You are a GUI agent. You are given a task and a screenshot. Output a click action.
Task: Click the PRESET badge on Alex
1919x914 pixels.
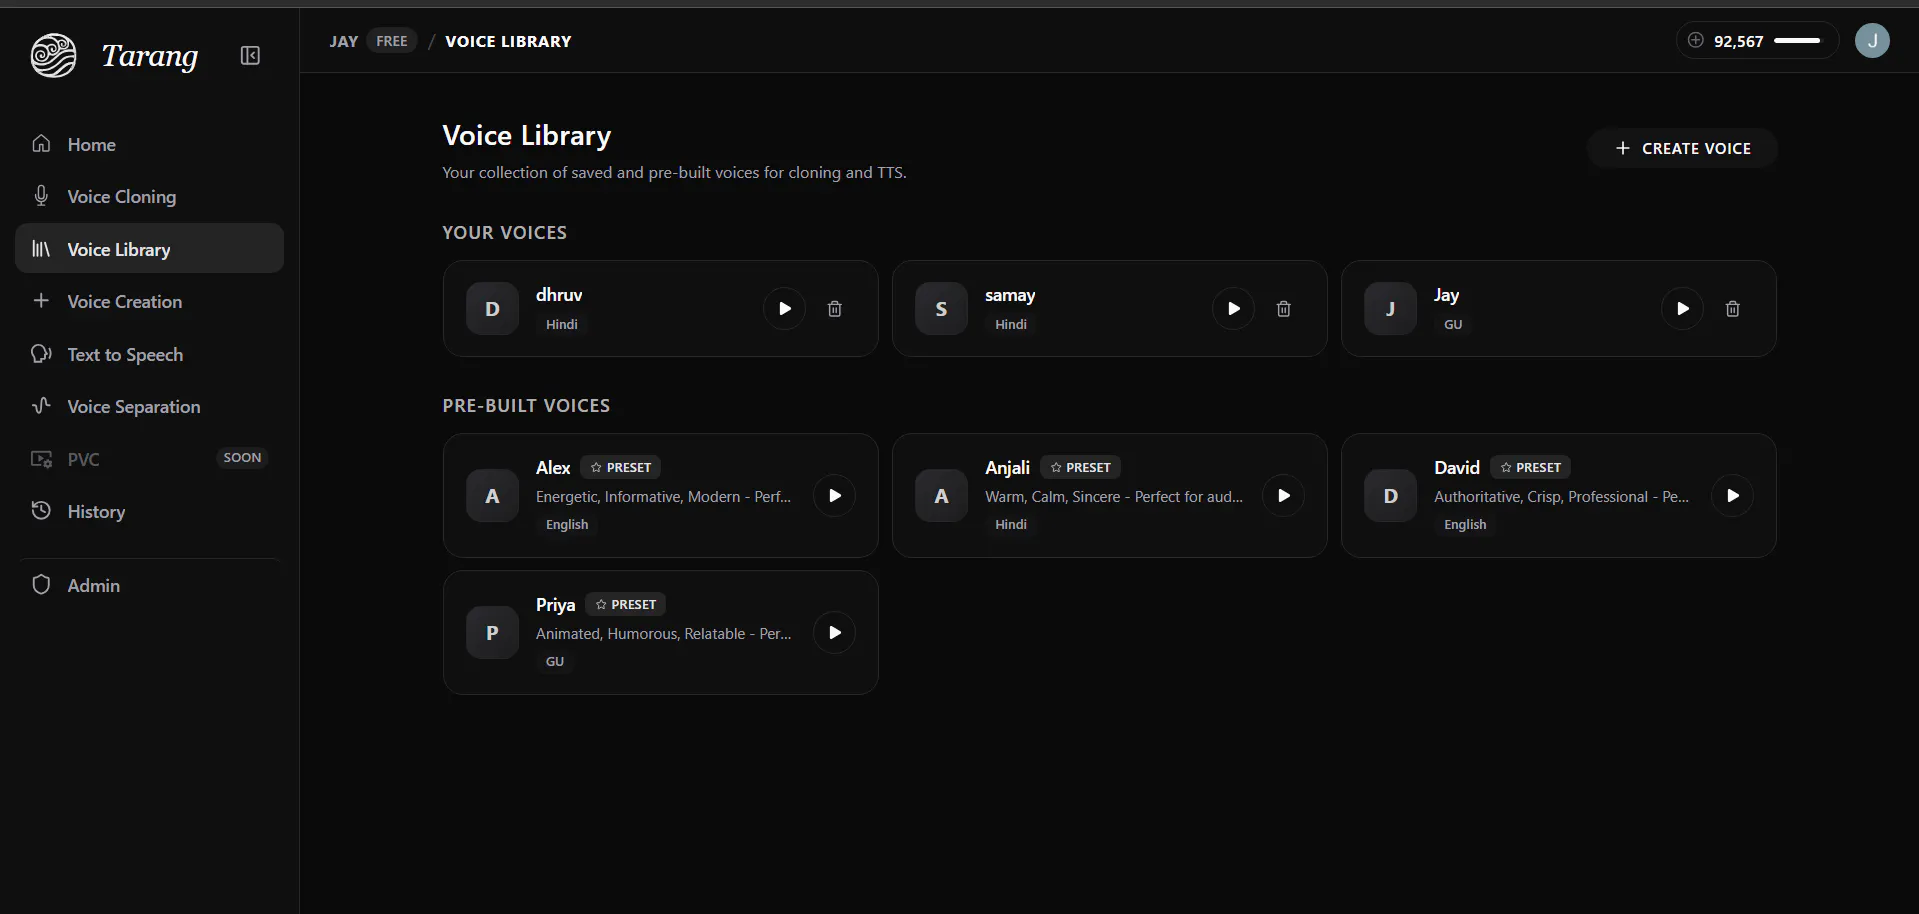[x=621, y=467]
